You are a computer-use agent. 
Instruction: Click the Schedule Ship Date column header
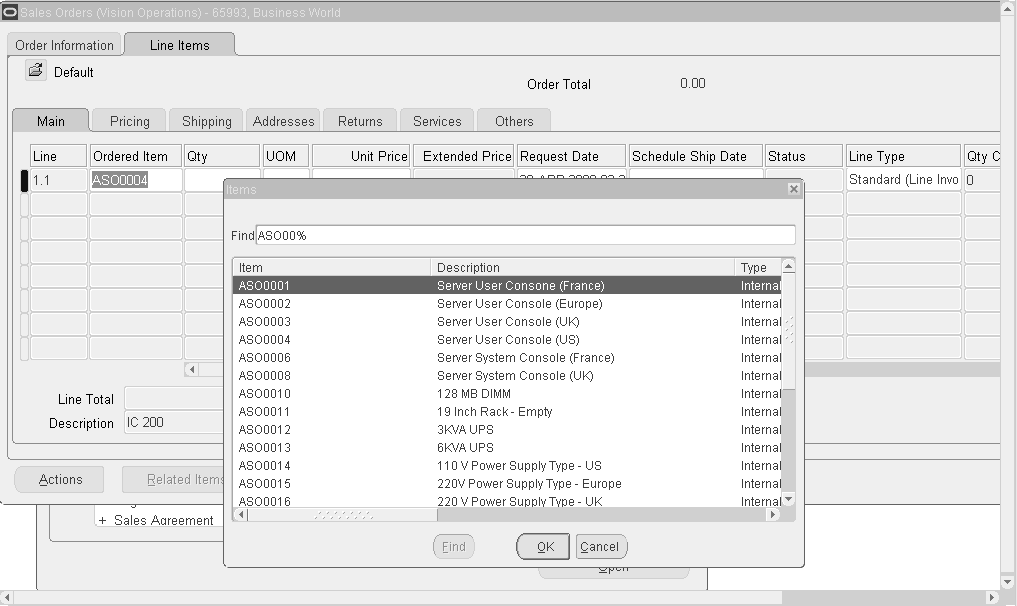click(695, 156)
